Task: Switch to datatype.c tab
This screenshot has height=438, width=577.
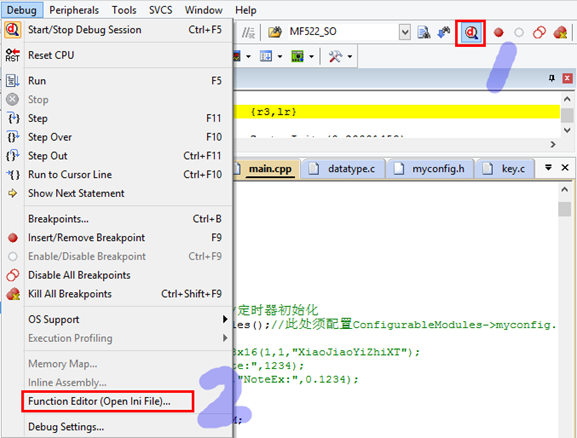Action: click(343, 169)
